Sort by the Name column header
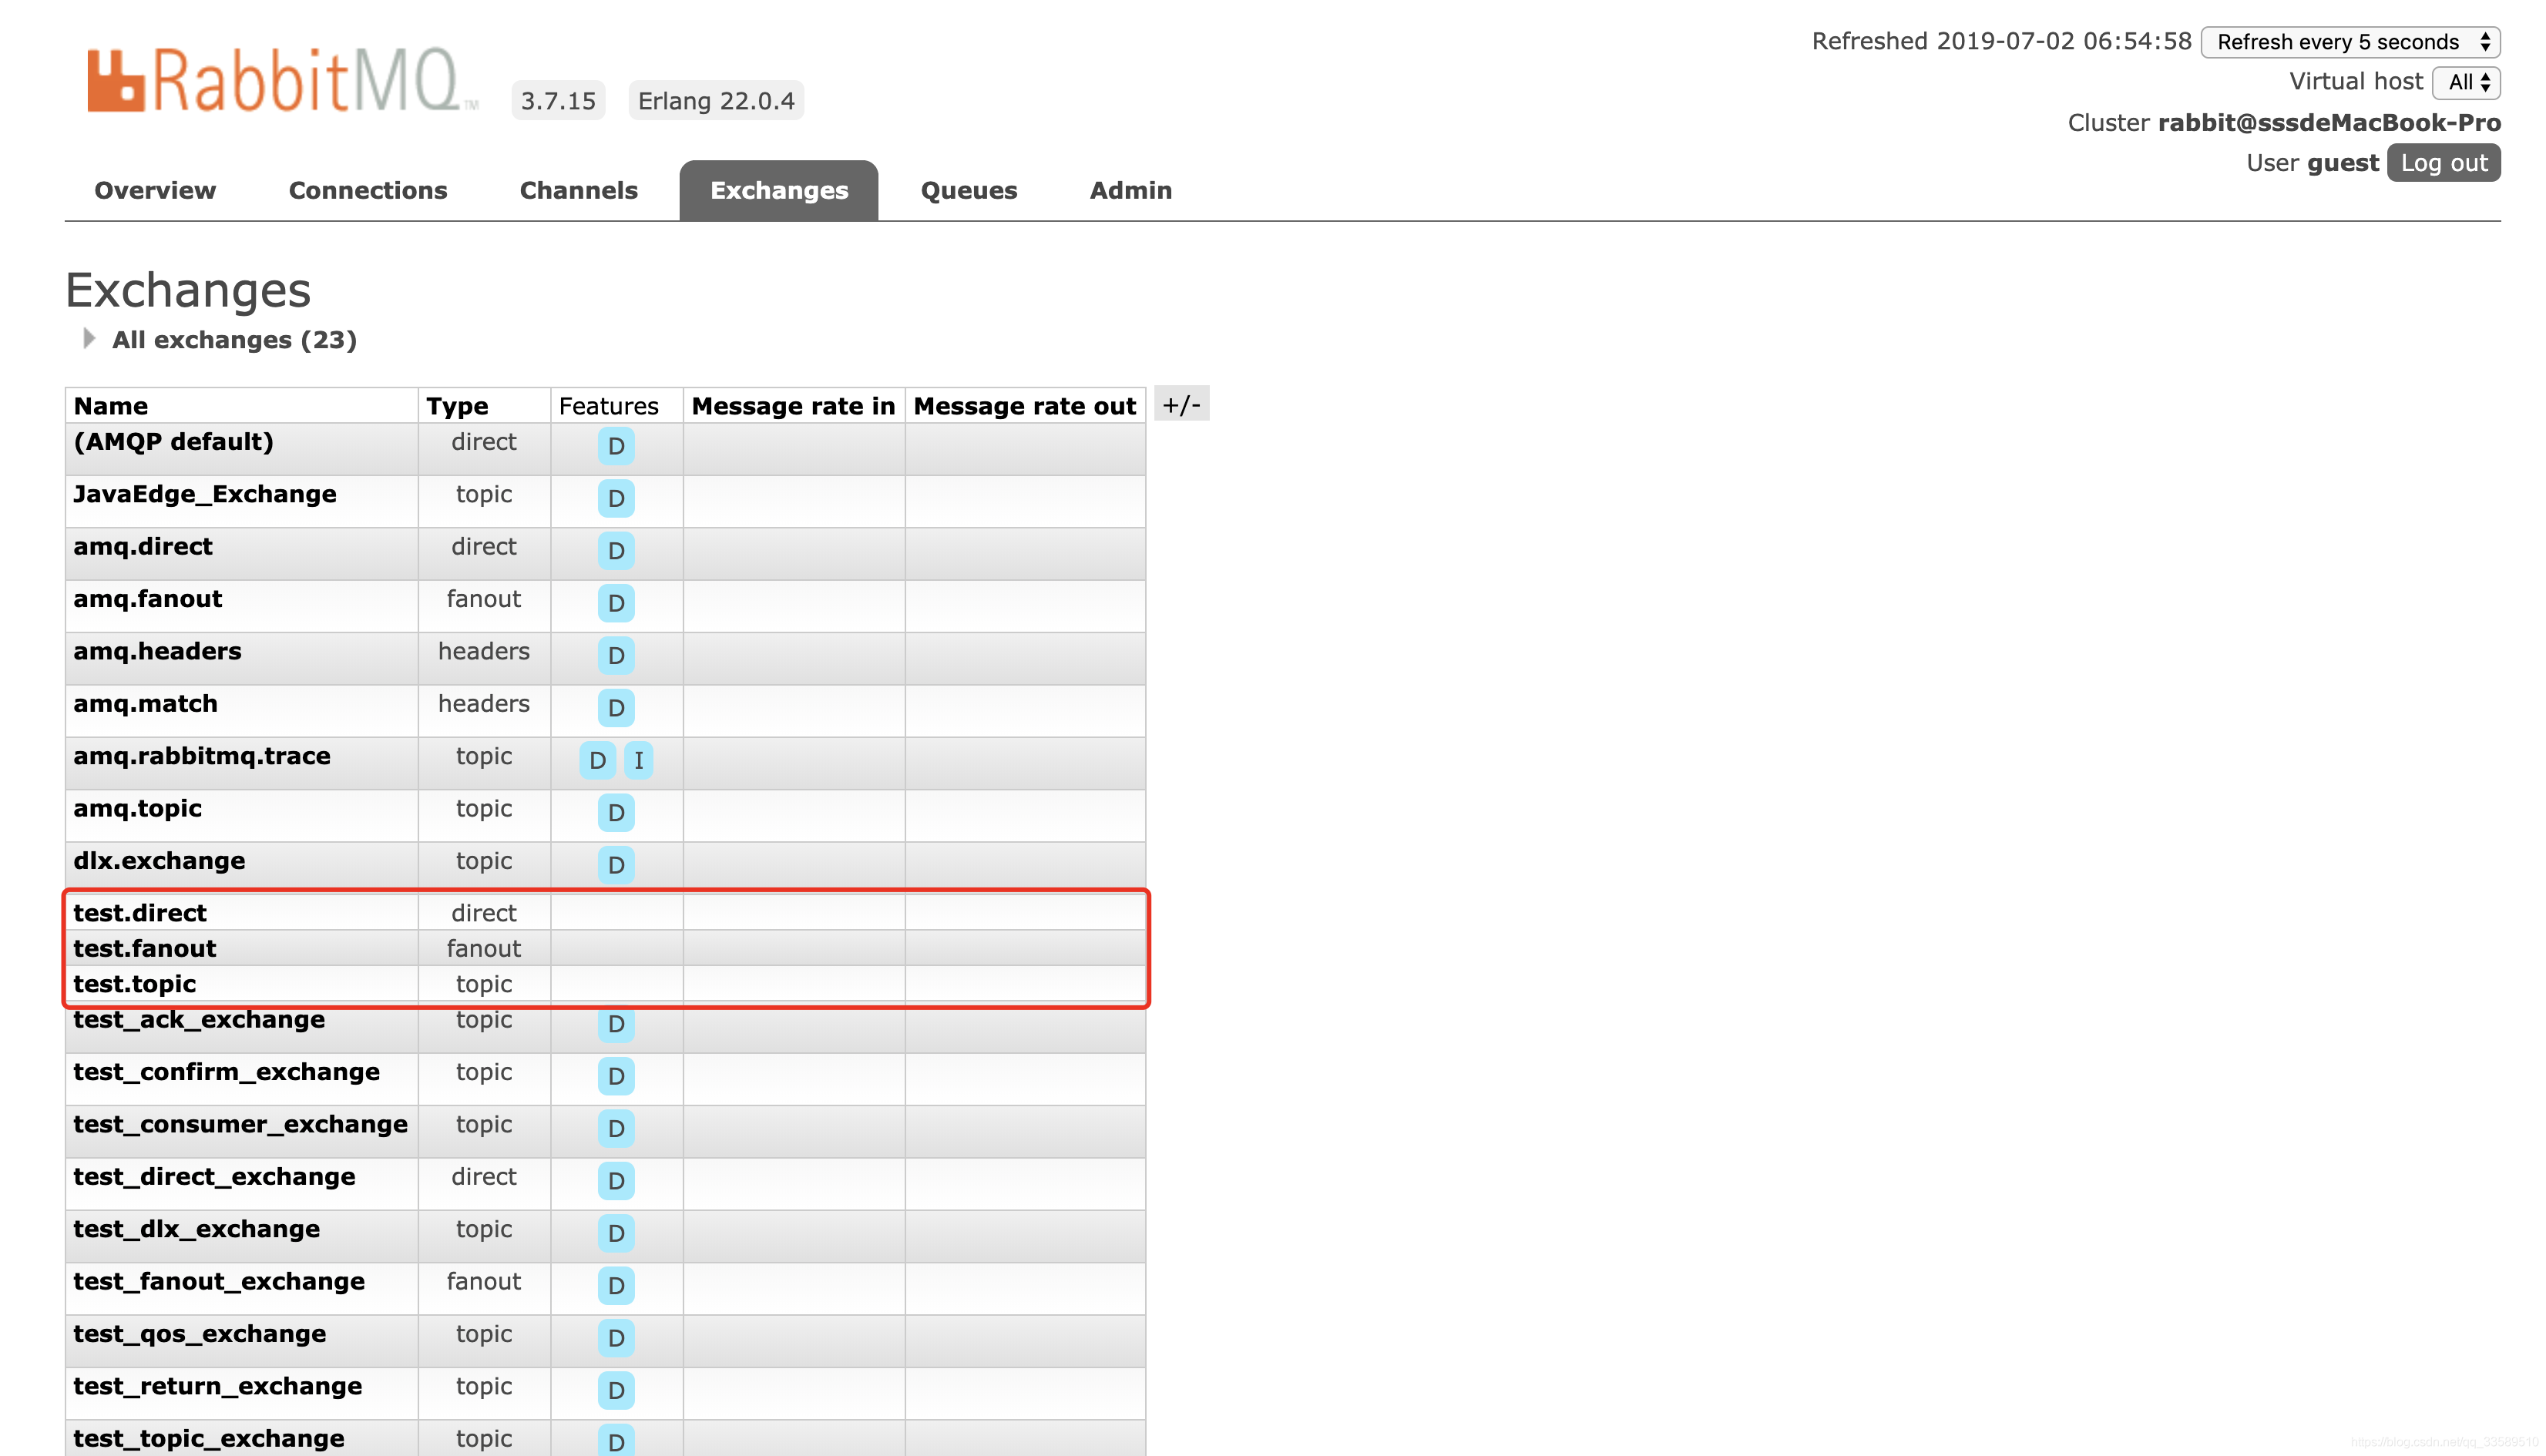This screenshot has width=2546, height=1456. [x=111, y=406]
